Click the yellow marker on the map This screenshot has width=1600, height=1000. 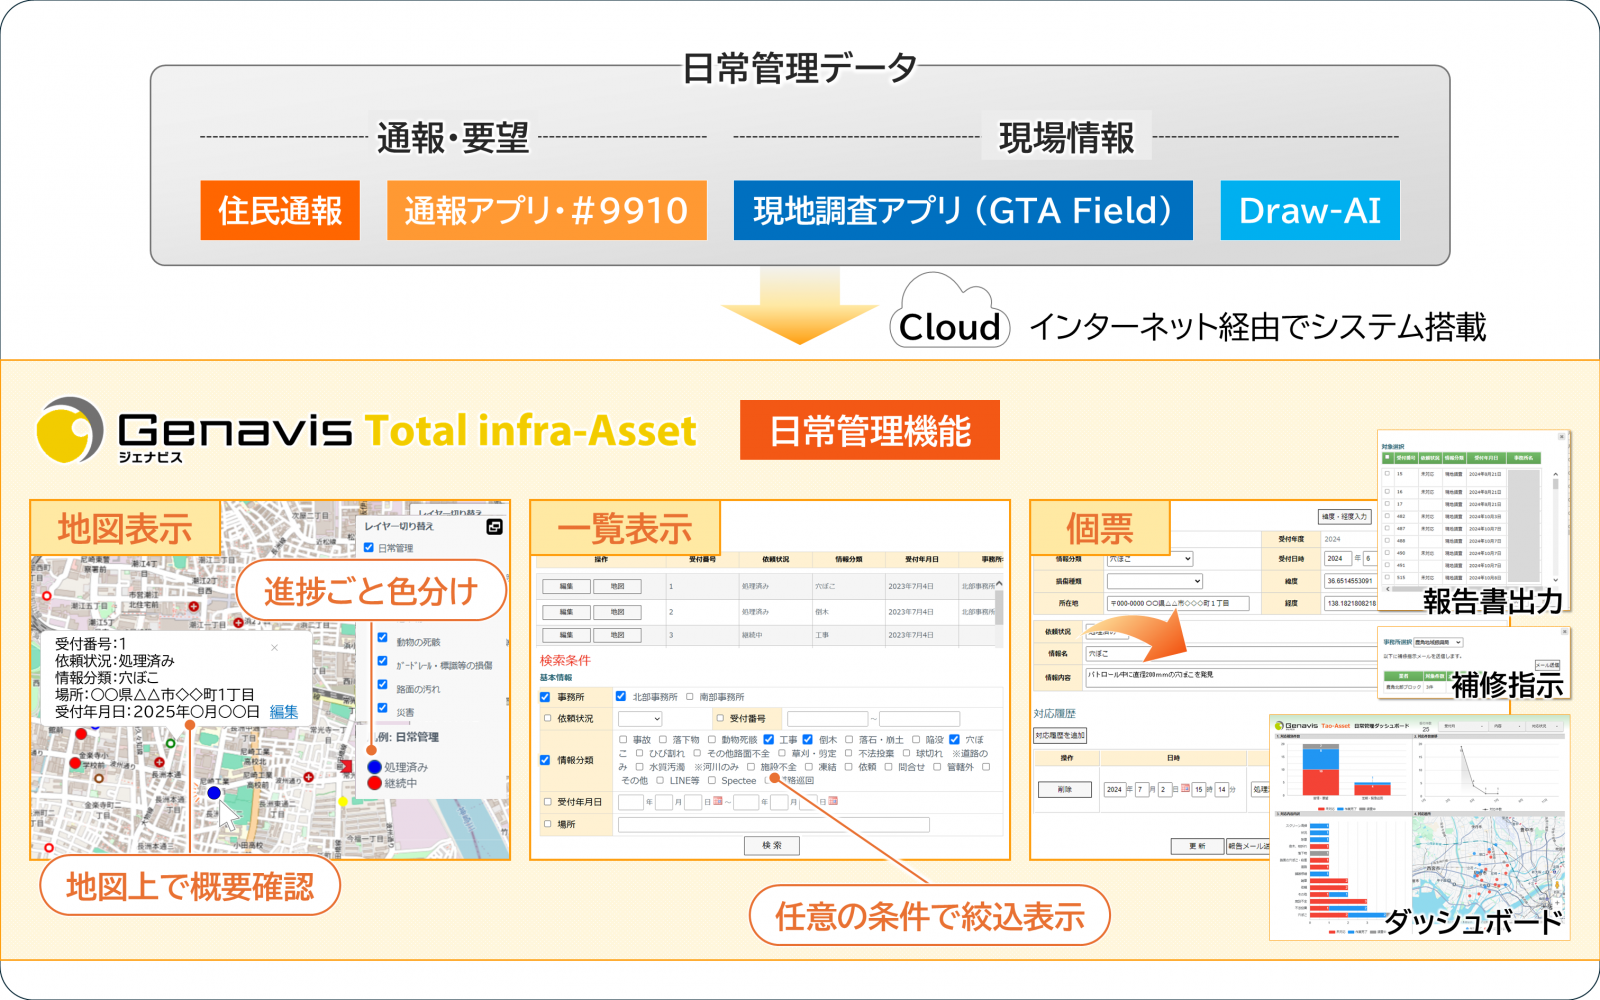point(343,802)
